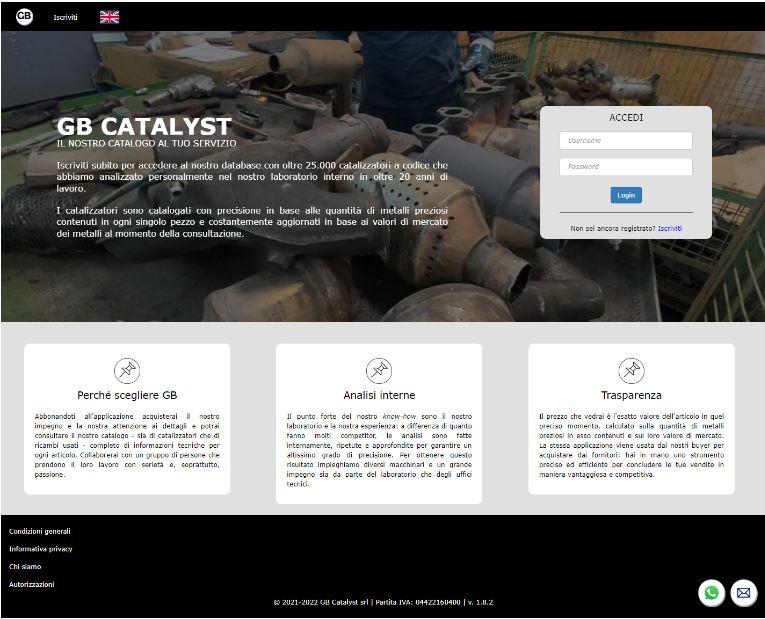Click the Perché scegliere GB card title
This screenshot has width=765, height=619.
tap(127, 395)
